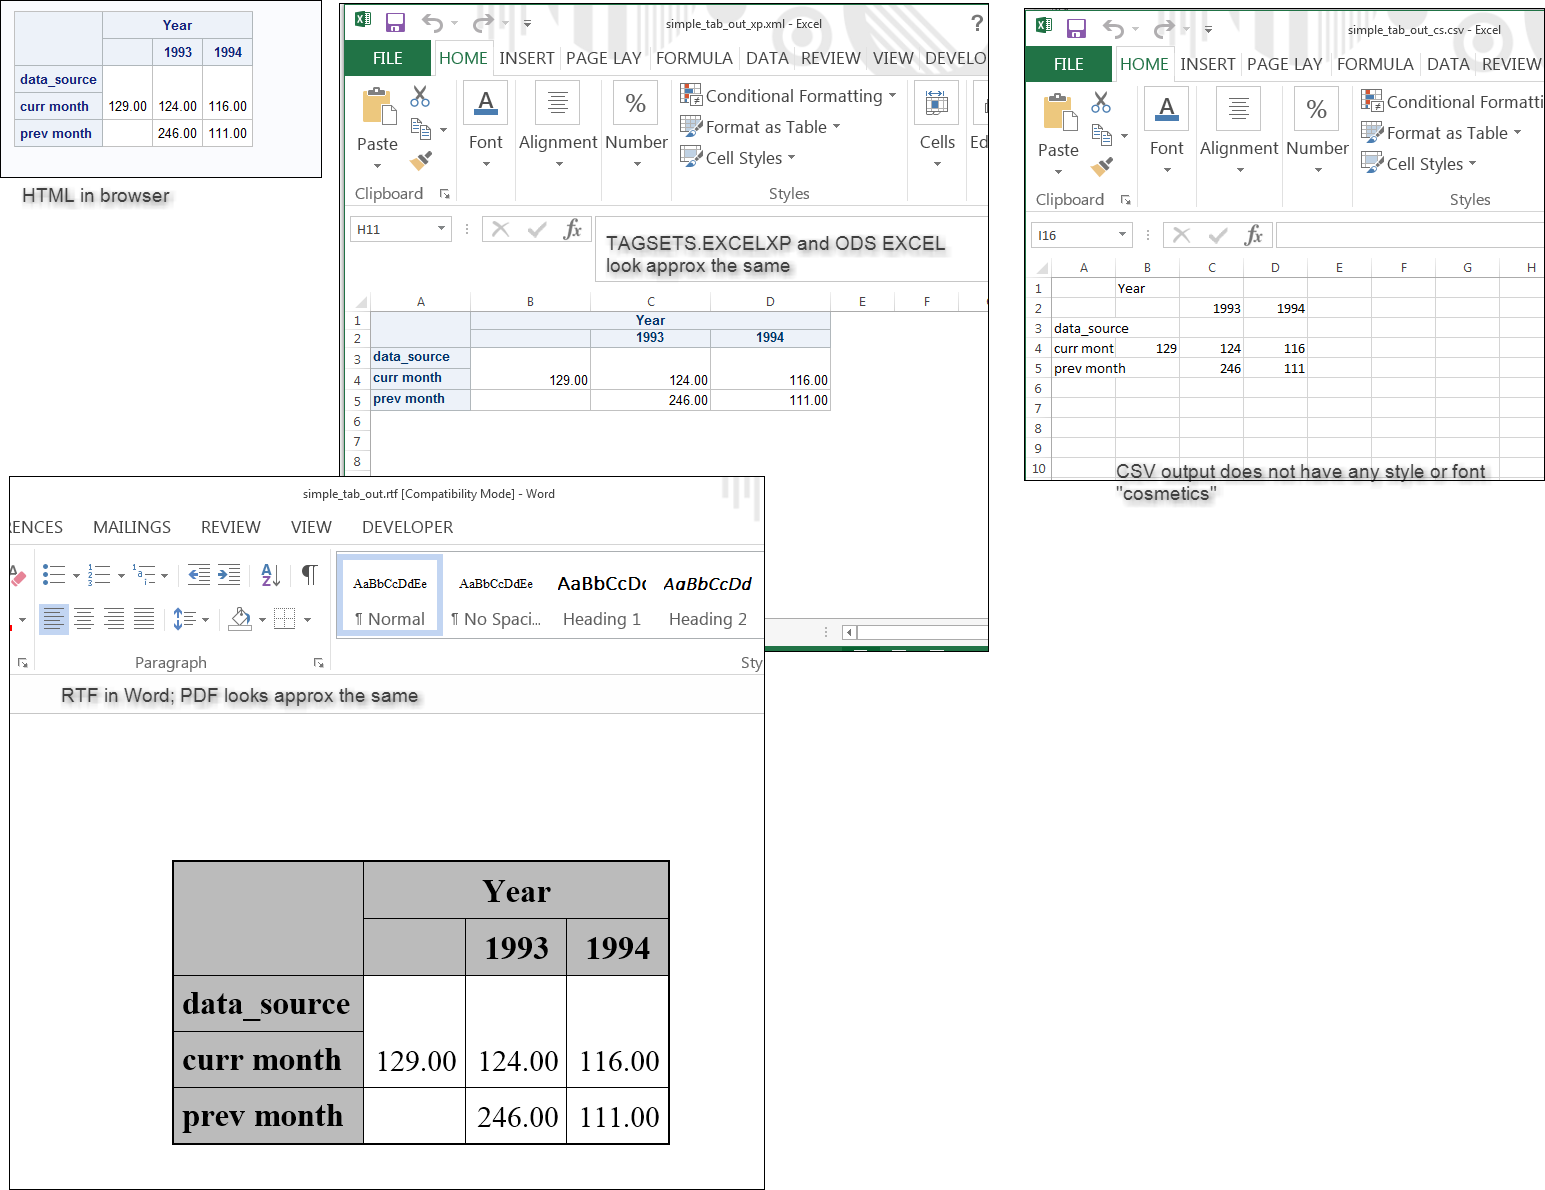Click the formula bar input in CSV Excel
Viewport: 1545px width, 1190px height.
click(1410, 235)
